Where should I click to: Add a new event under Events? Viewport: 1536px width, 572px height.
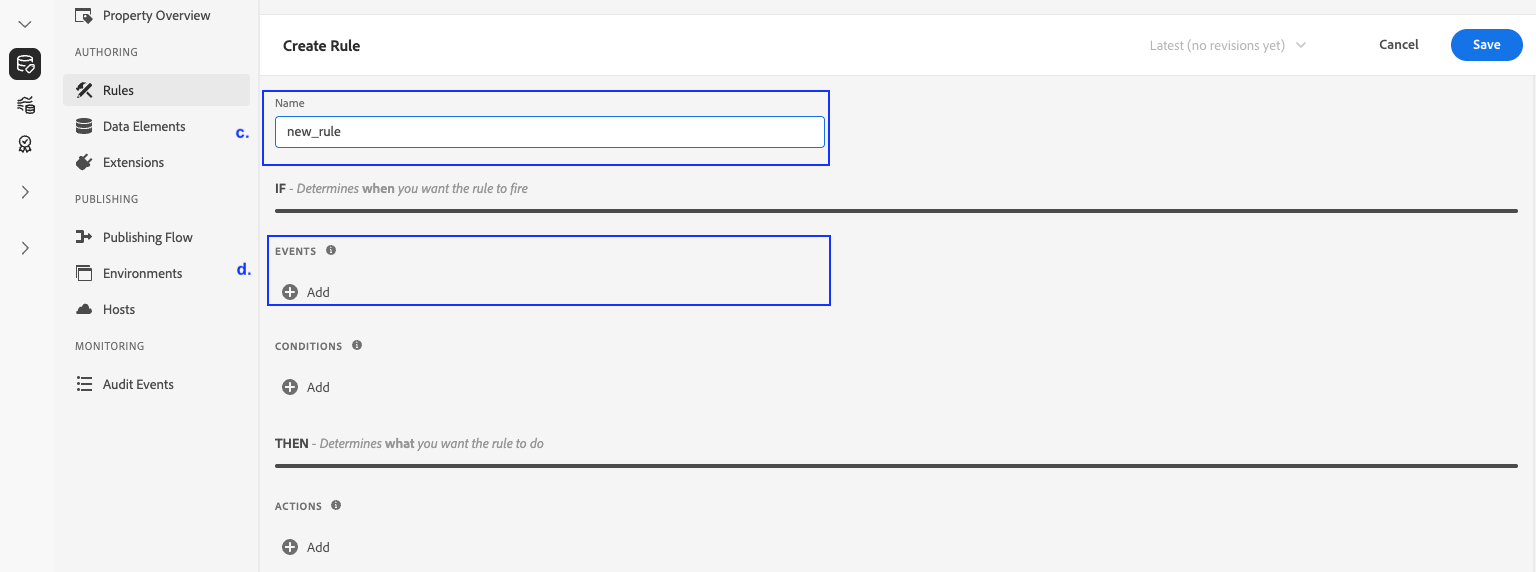(x=306, y=292)
